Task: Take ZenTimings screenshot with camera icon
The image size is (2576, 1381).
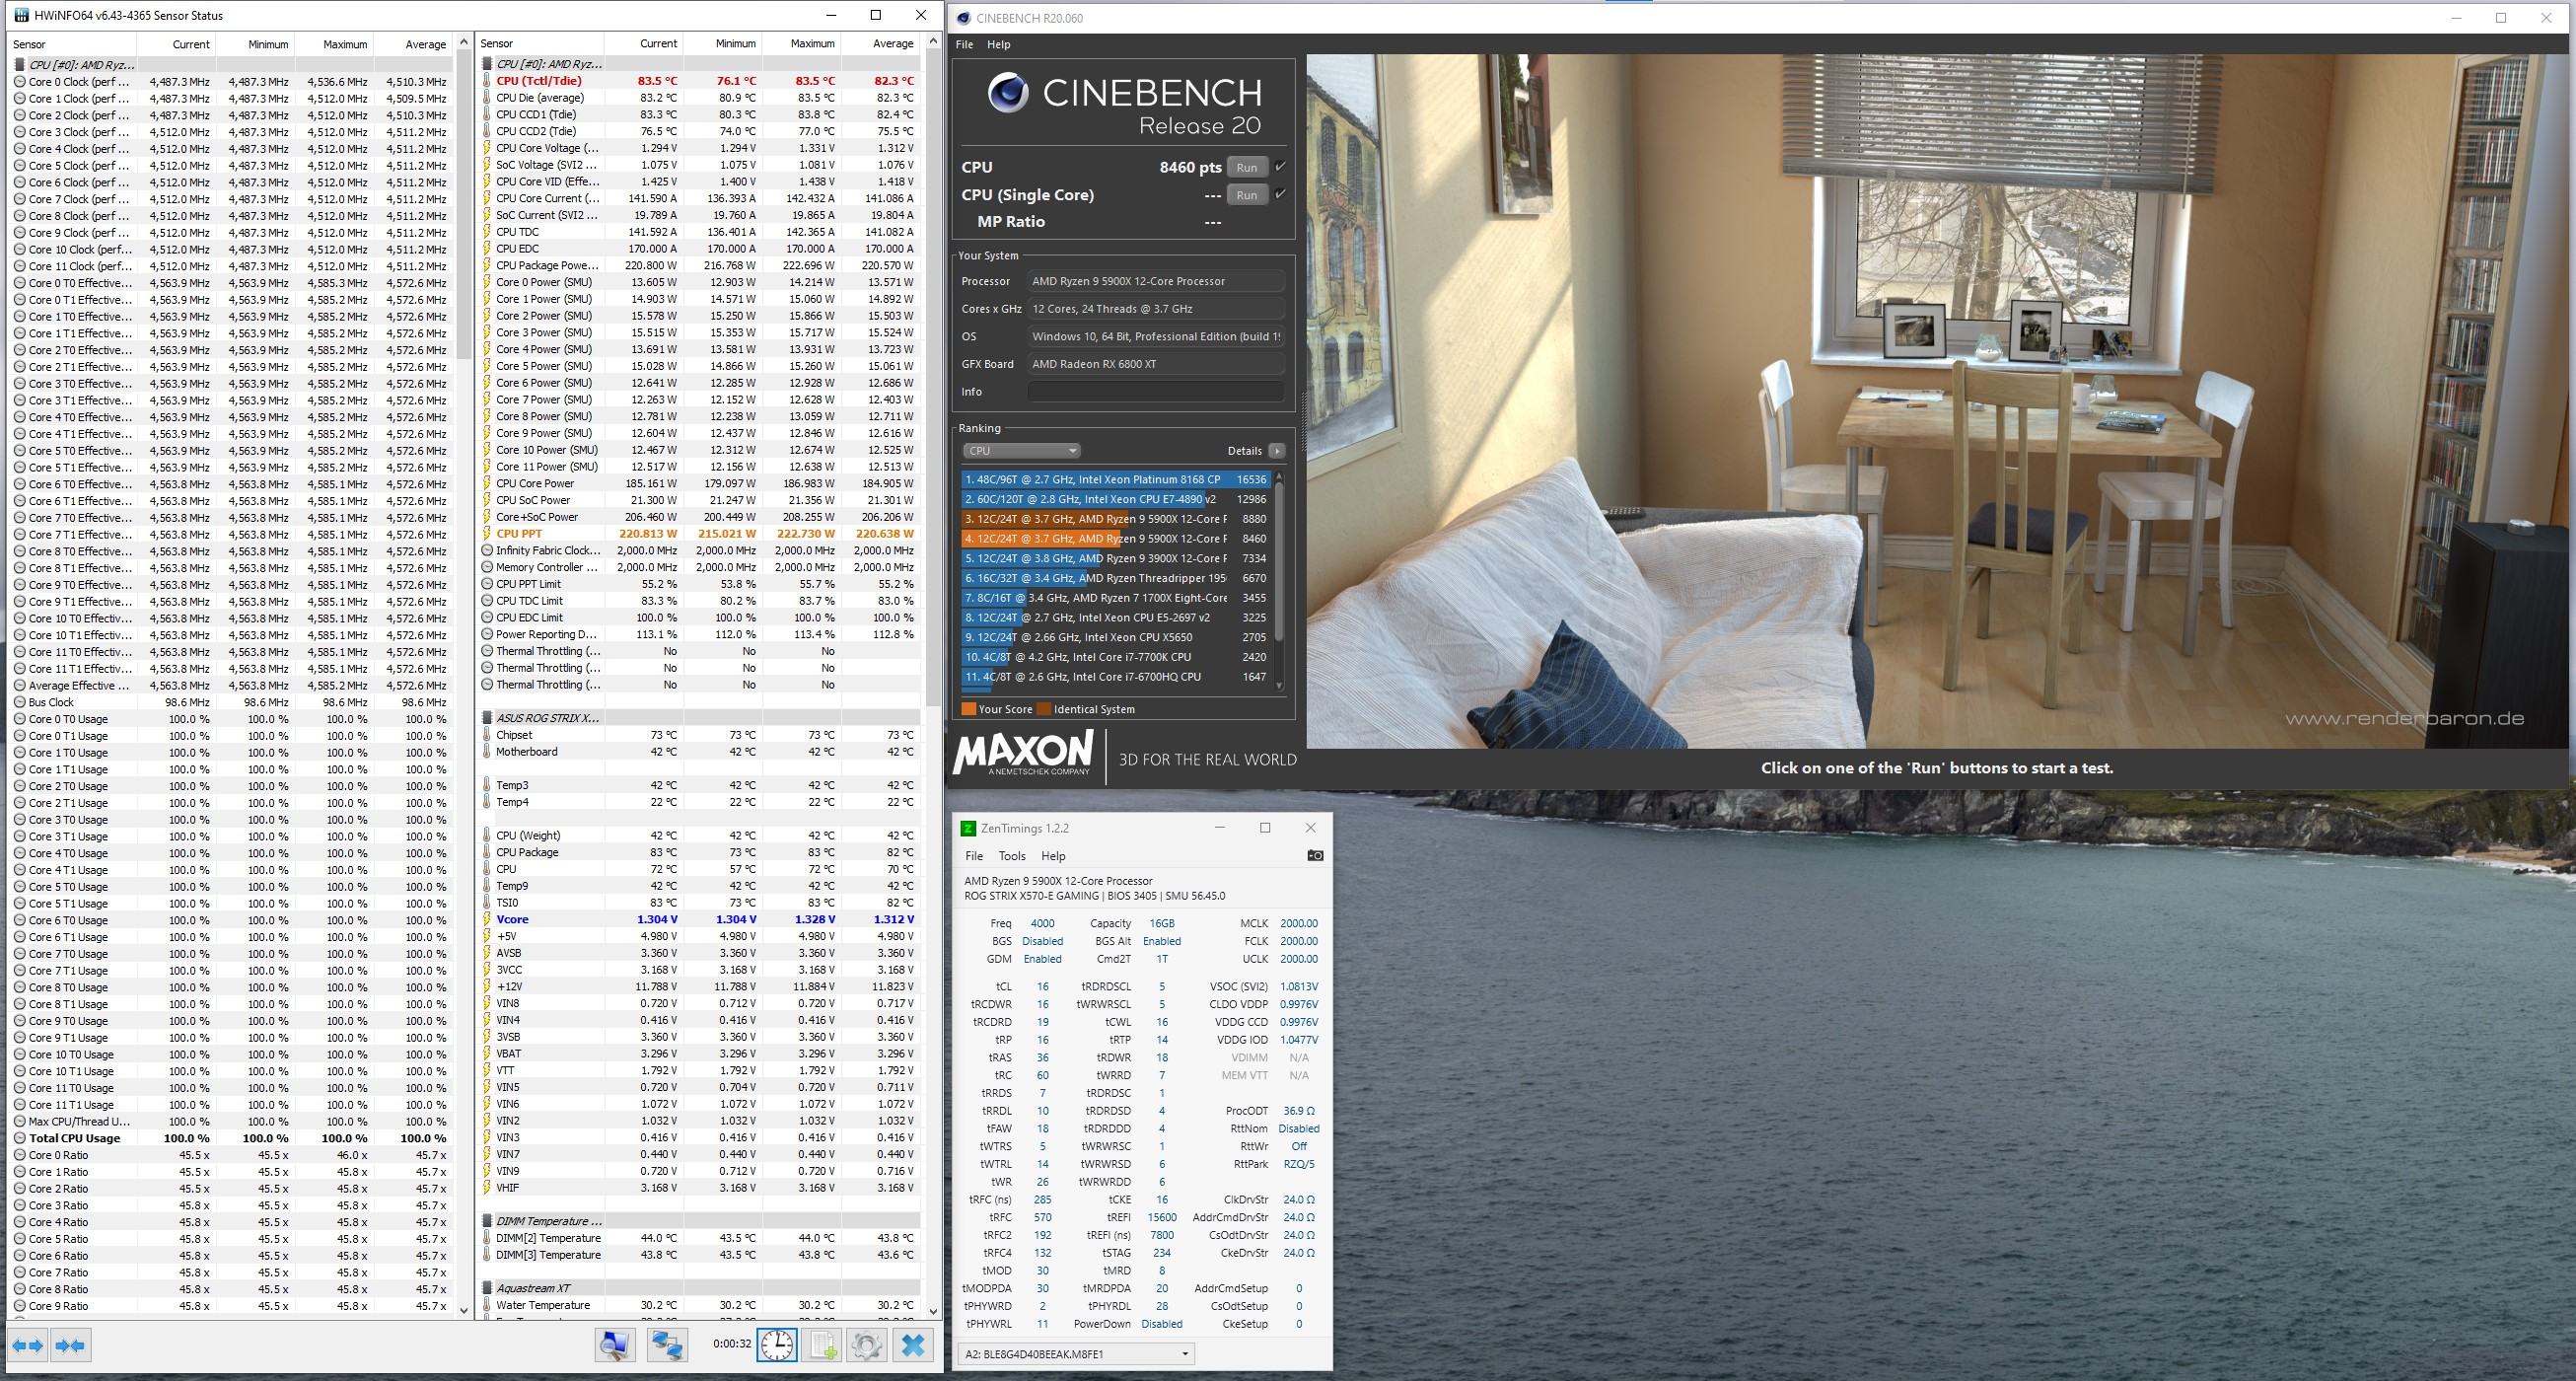Action: [x=1315, y=856]
